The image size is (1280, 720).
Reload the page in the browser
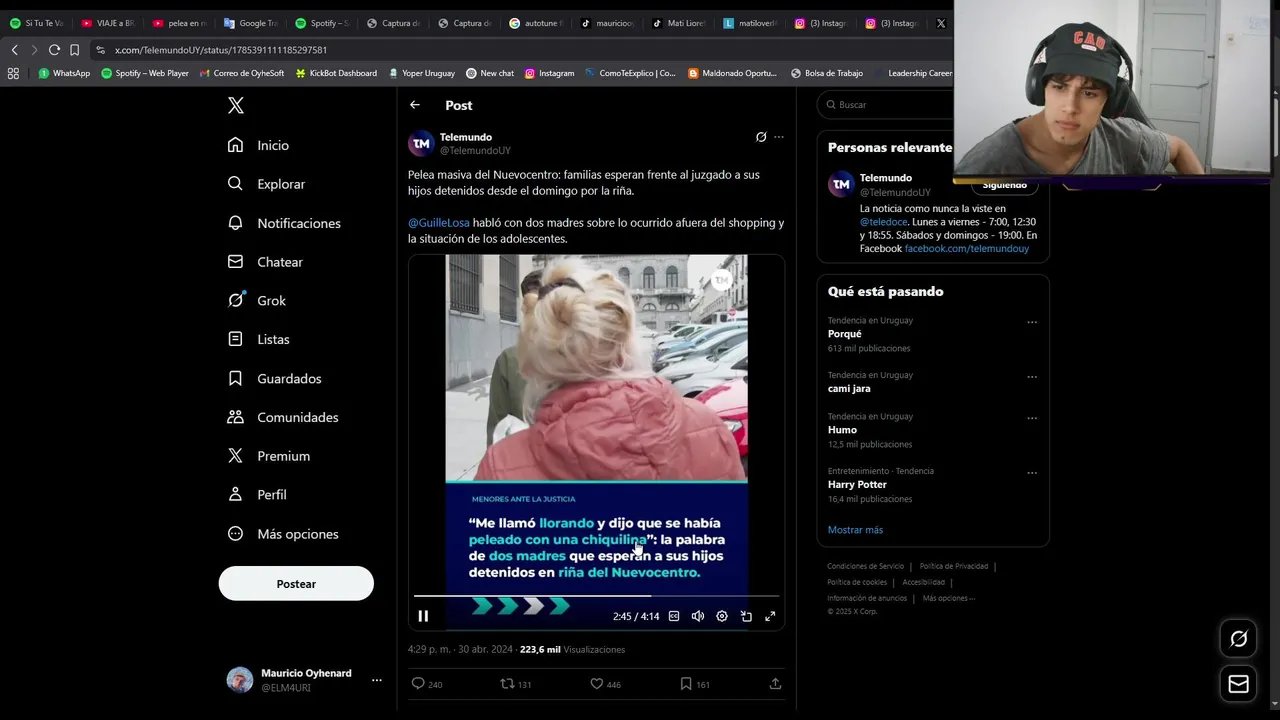point(54,50)
